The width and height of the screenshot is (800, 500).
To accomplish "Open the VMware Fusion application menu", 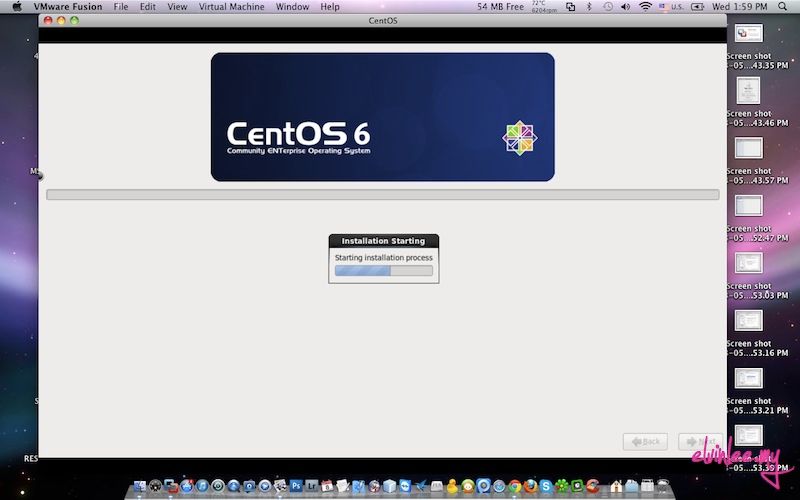I will (68, 7).
